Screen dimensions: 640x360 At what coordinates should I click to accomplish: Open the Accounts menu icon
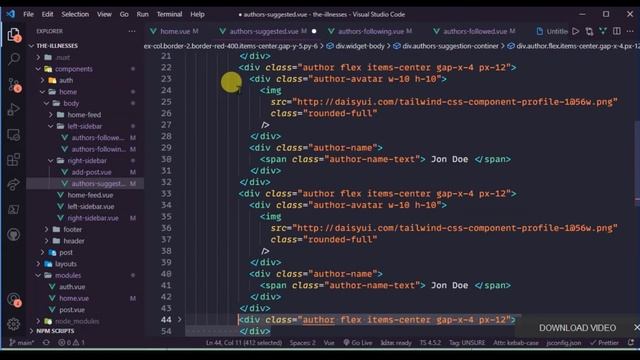coord(13,300)
